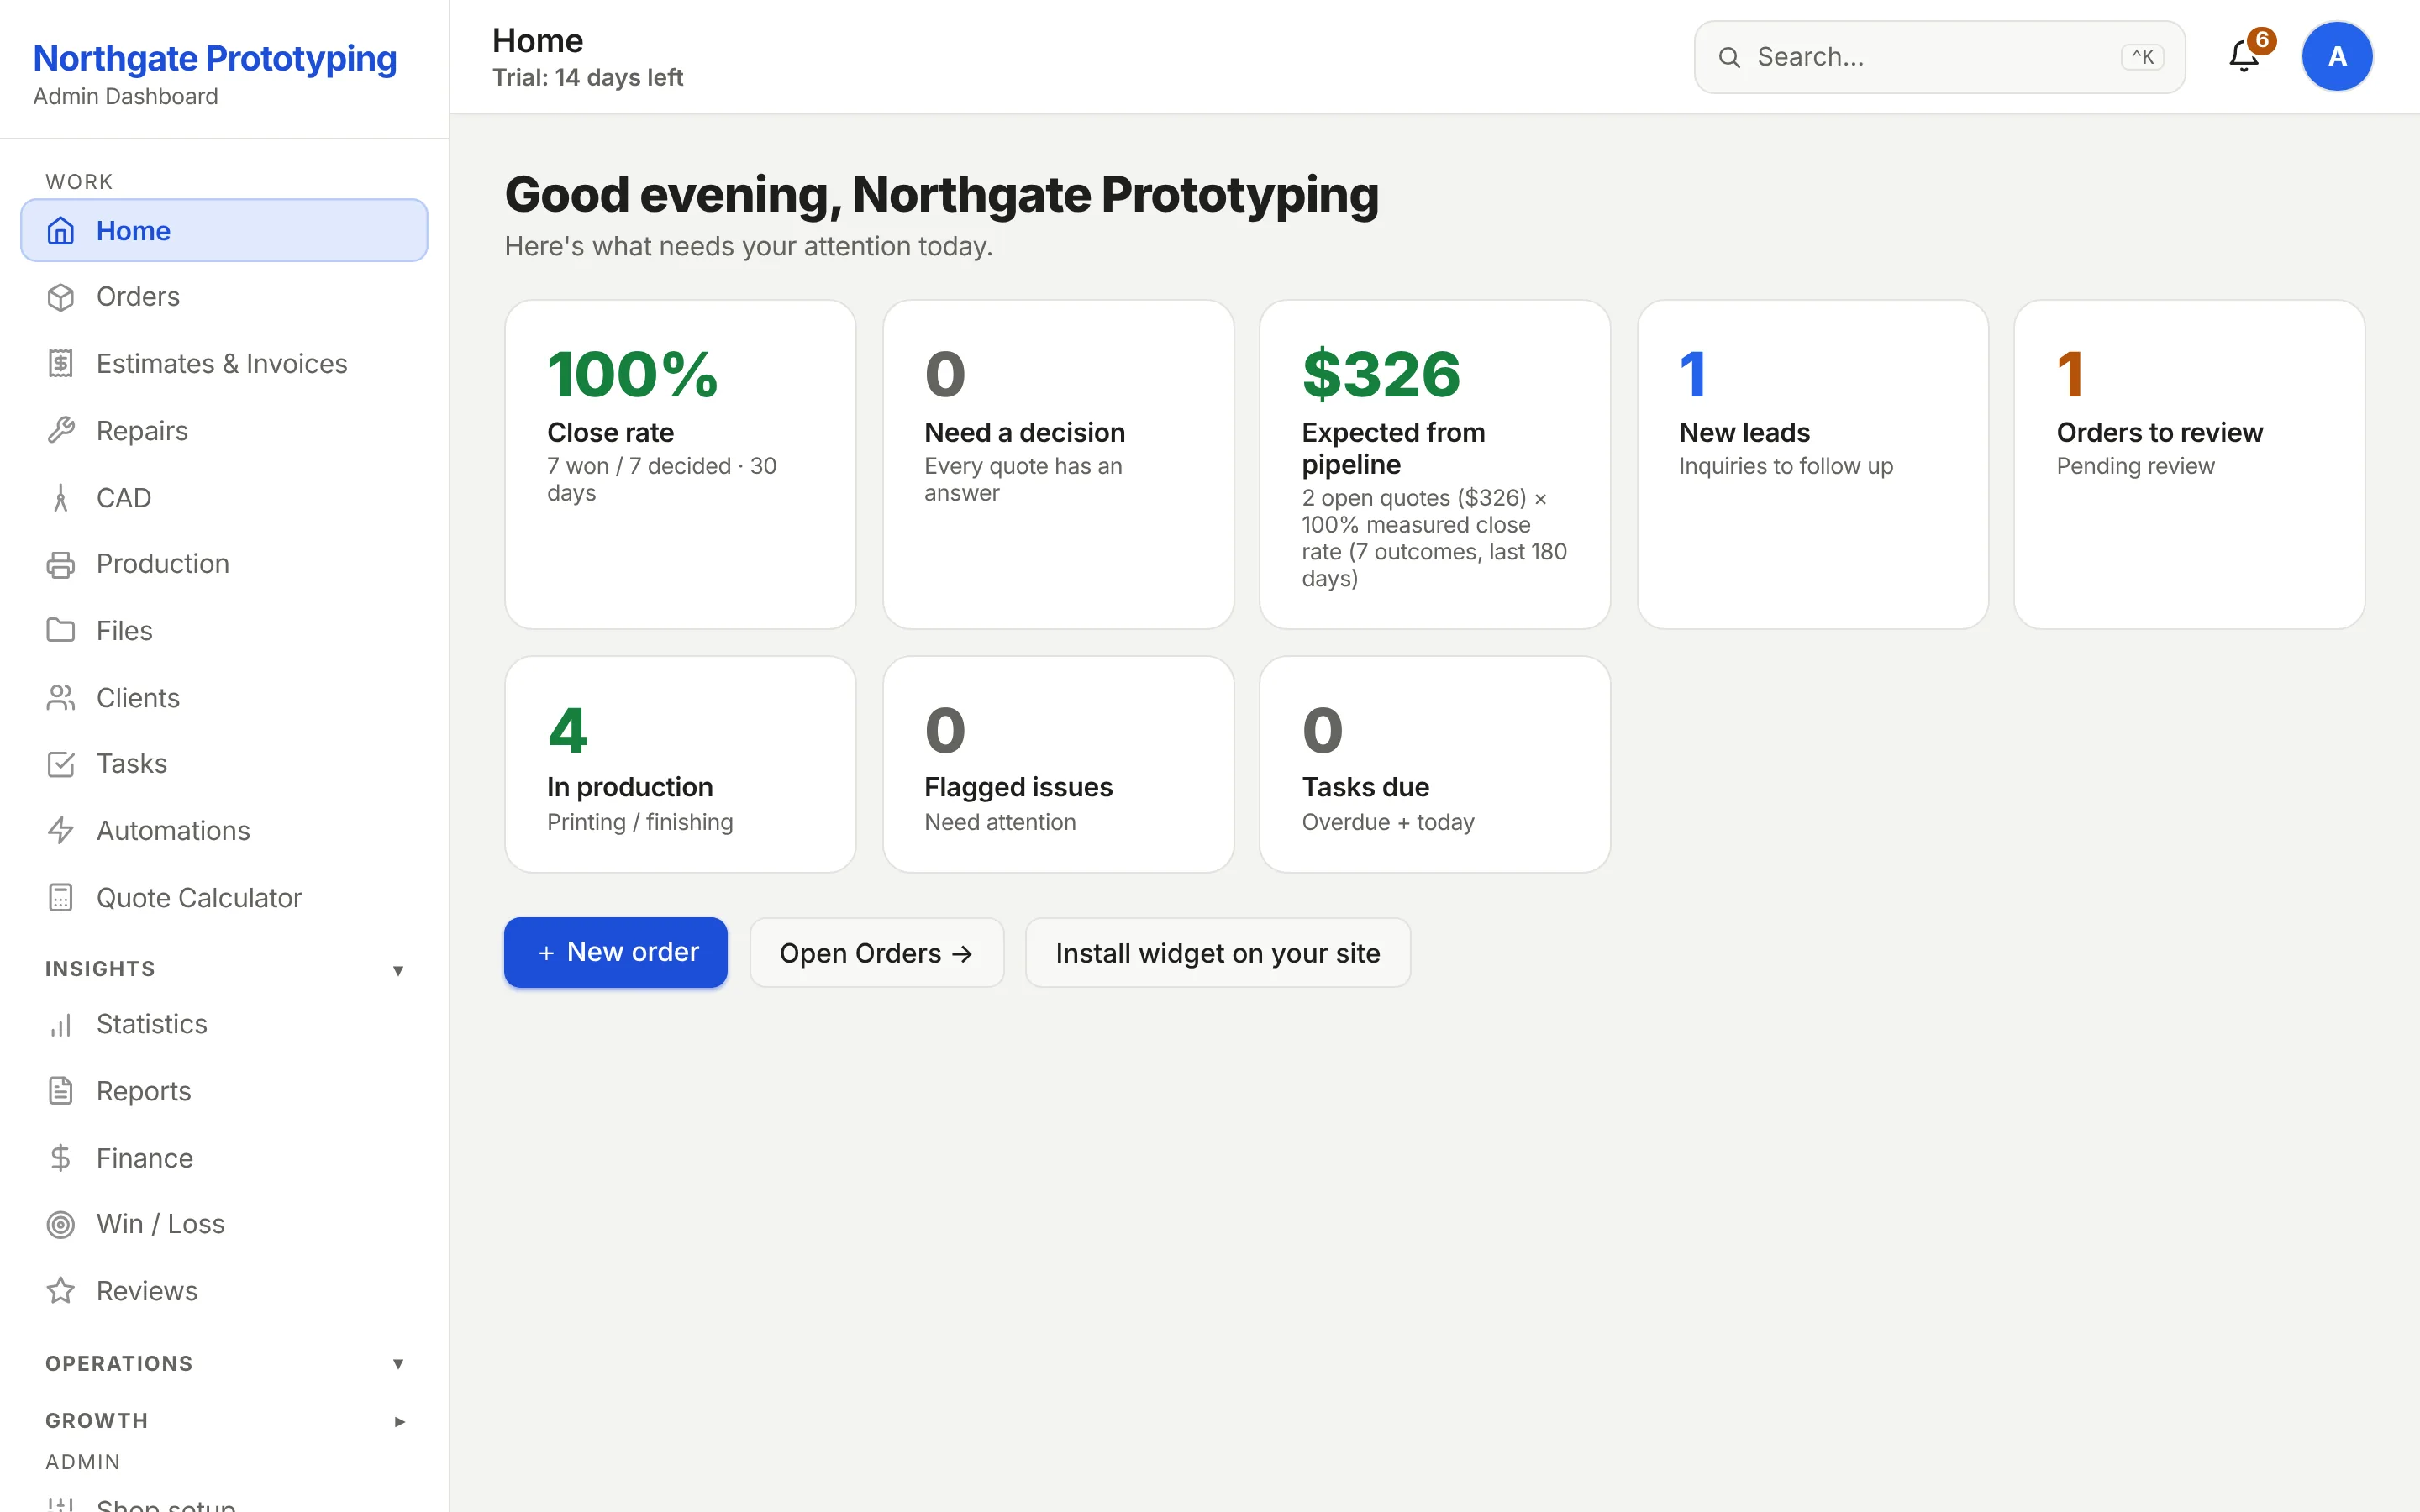Viewport: 2420px width, 1512px height.
Task: Expand the Growth section arrow
Action: click(x=399, y=1421)
